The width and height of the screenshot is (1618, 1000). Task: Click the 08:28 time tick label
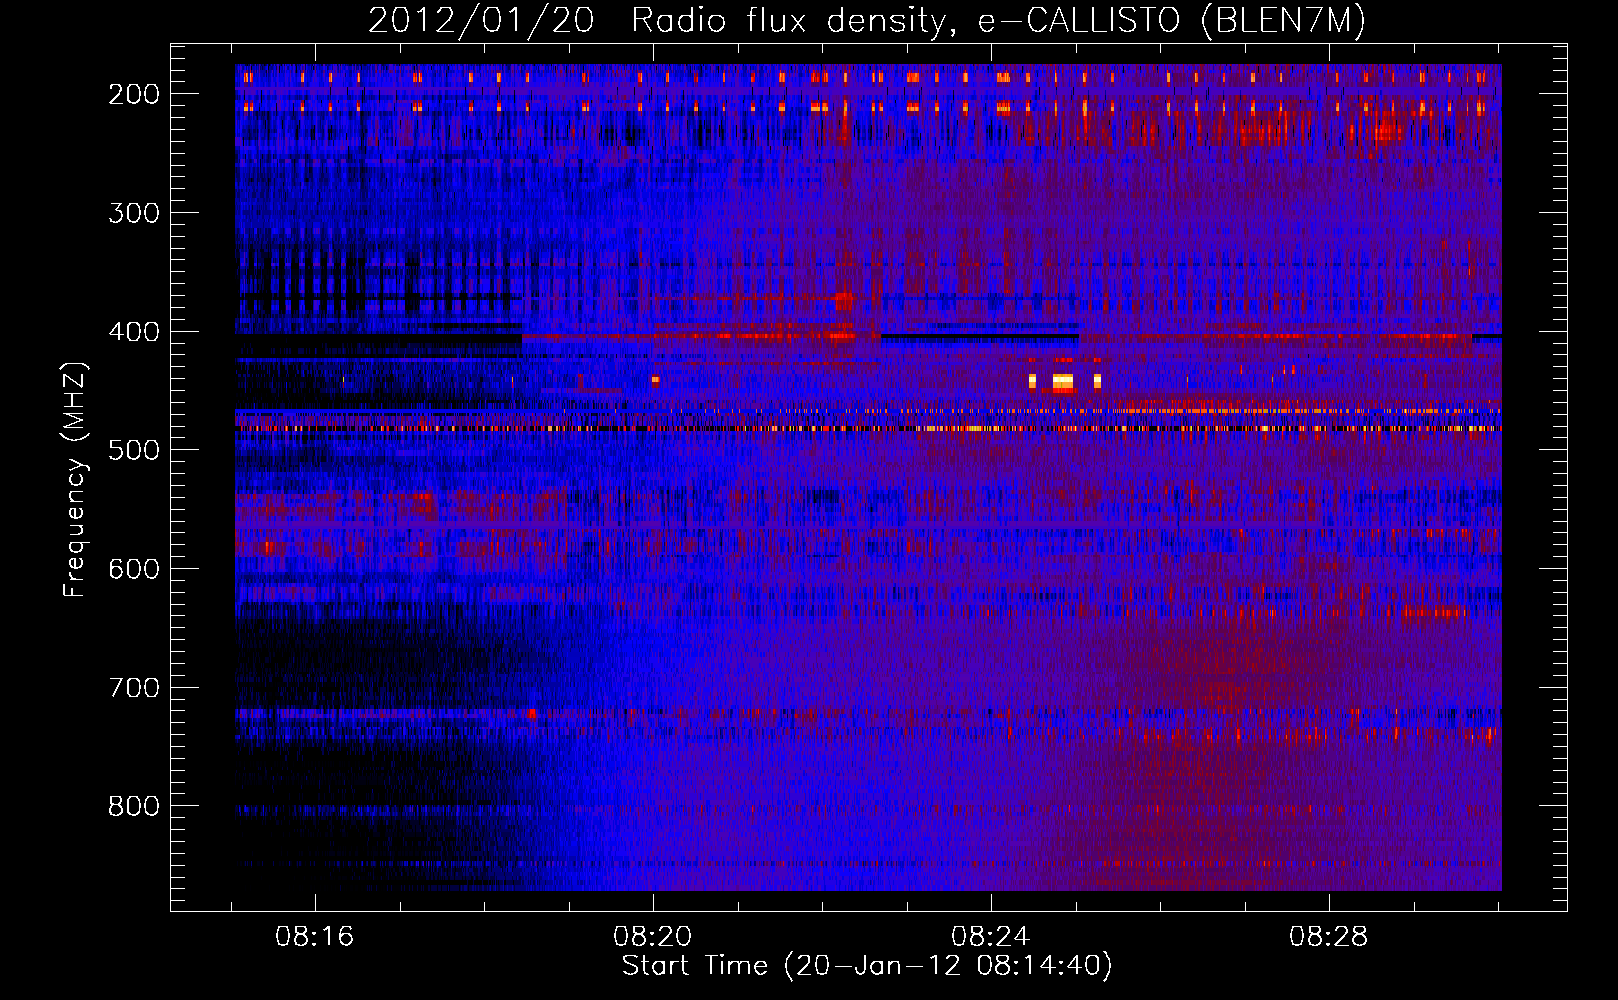(1329, 937)
